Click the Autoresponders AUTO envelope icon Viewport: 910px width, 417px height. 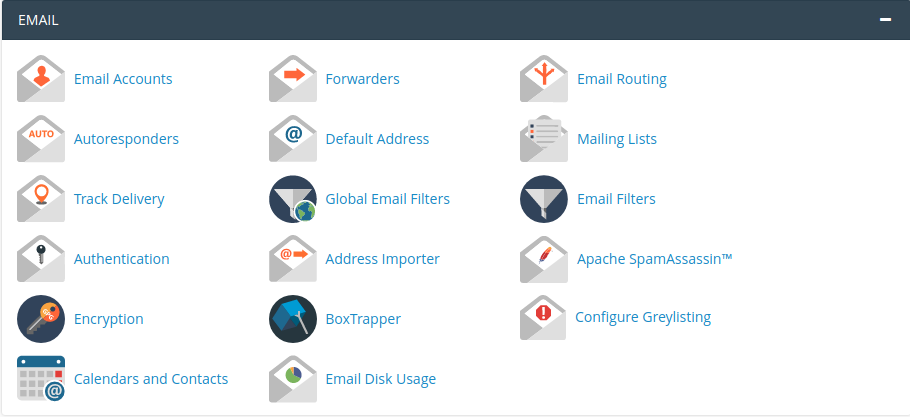[41, 140]
